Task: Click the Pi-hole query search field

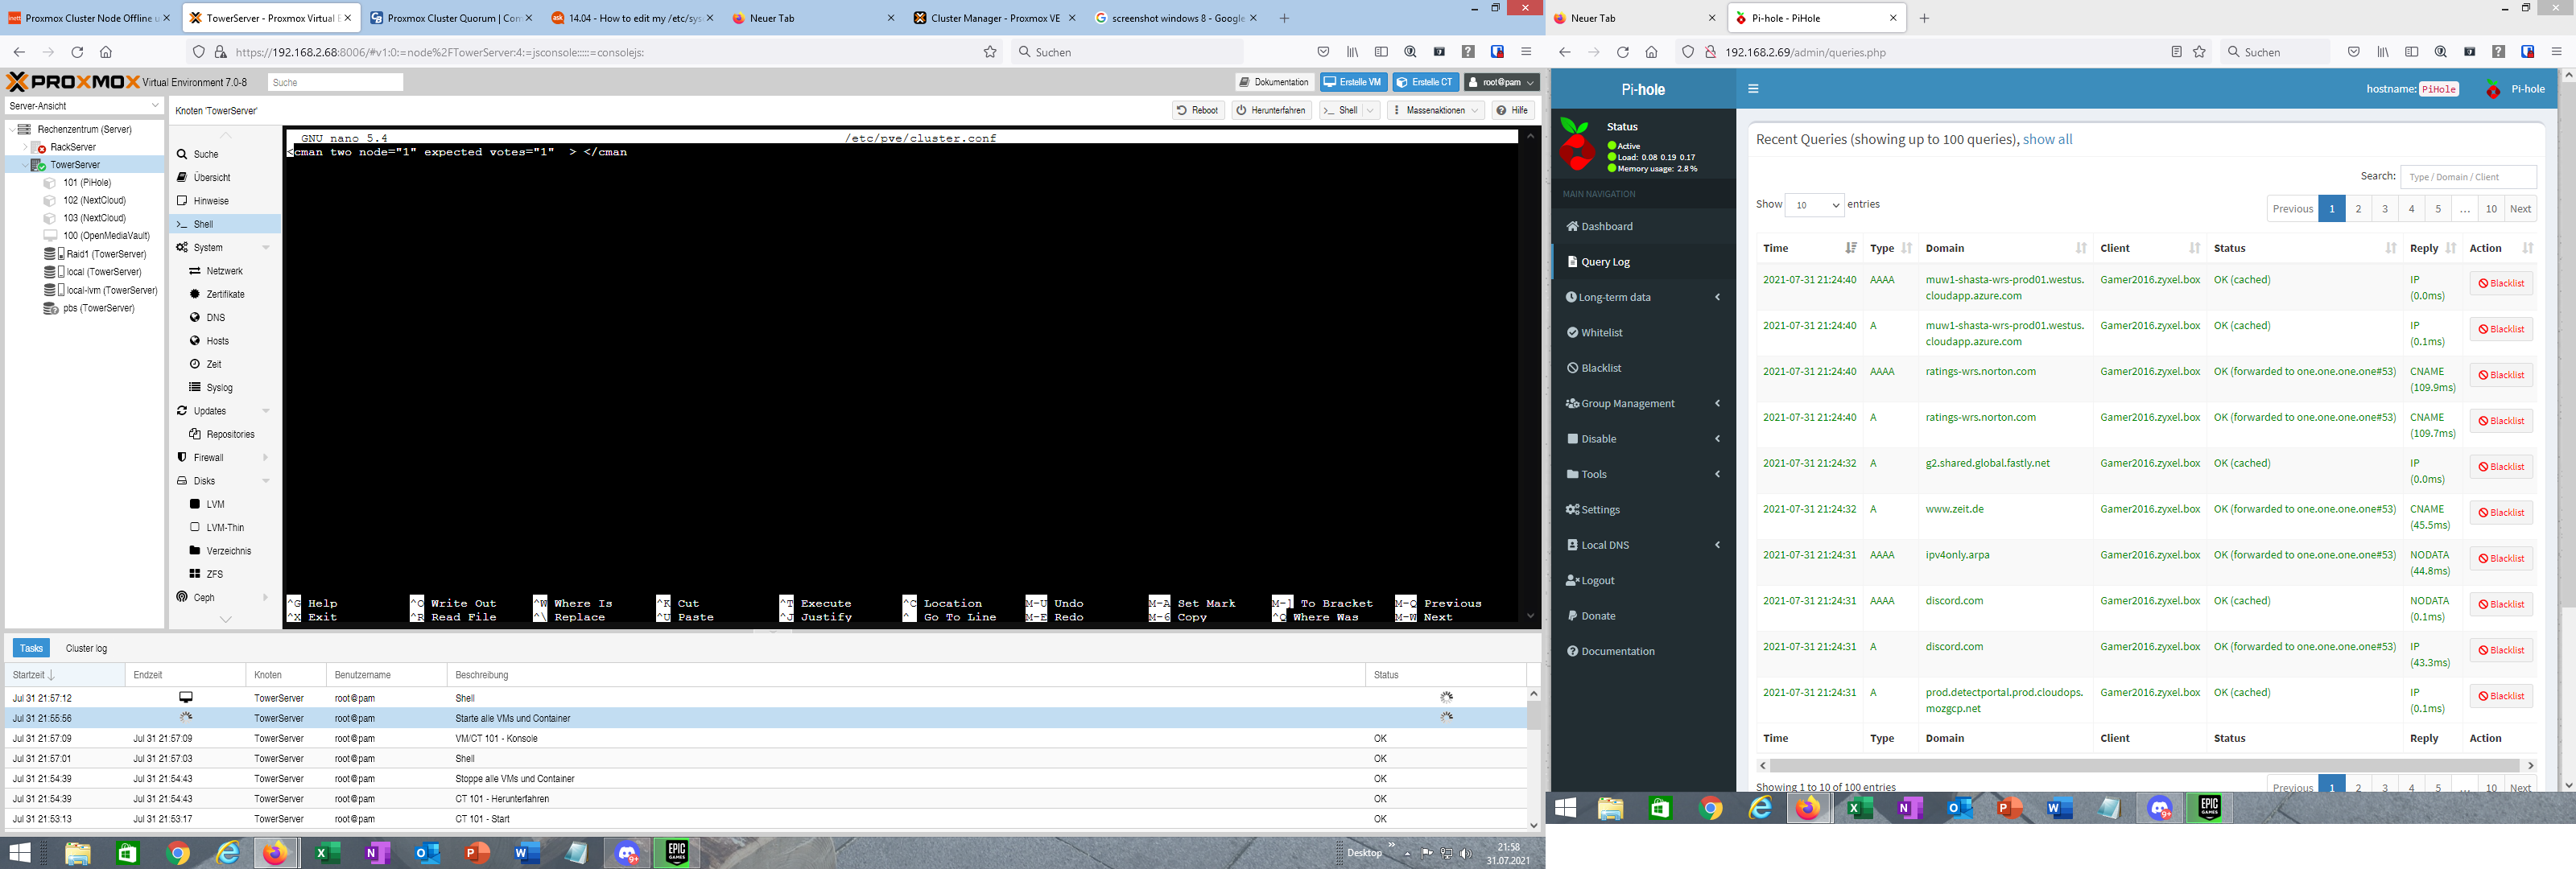Action: 2467,177
